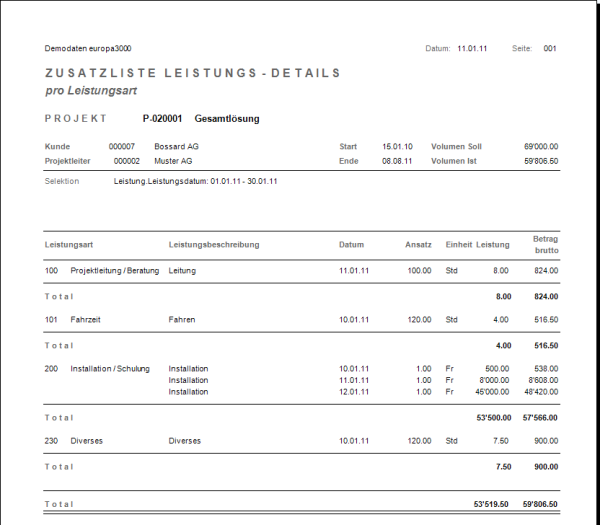Select the report date '11.01.11' beside Datum:
600x525 pixels.
(x=472, y=49)
